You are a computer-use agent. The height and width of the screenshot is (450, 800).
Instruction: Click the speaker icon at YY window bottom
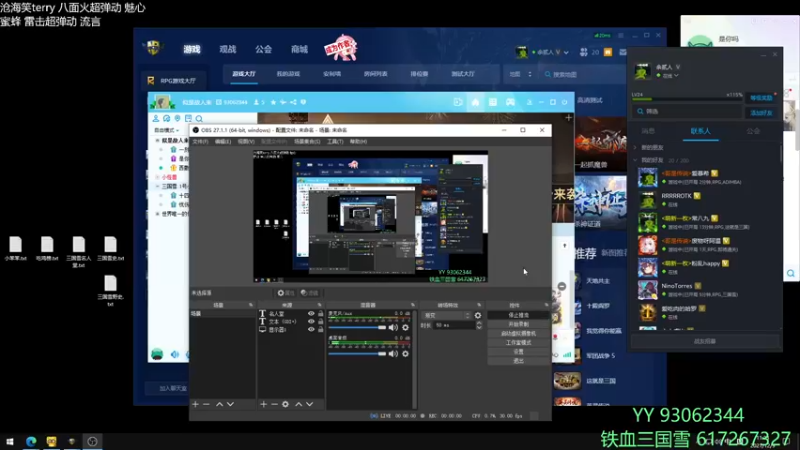coord(175,354)
